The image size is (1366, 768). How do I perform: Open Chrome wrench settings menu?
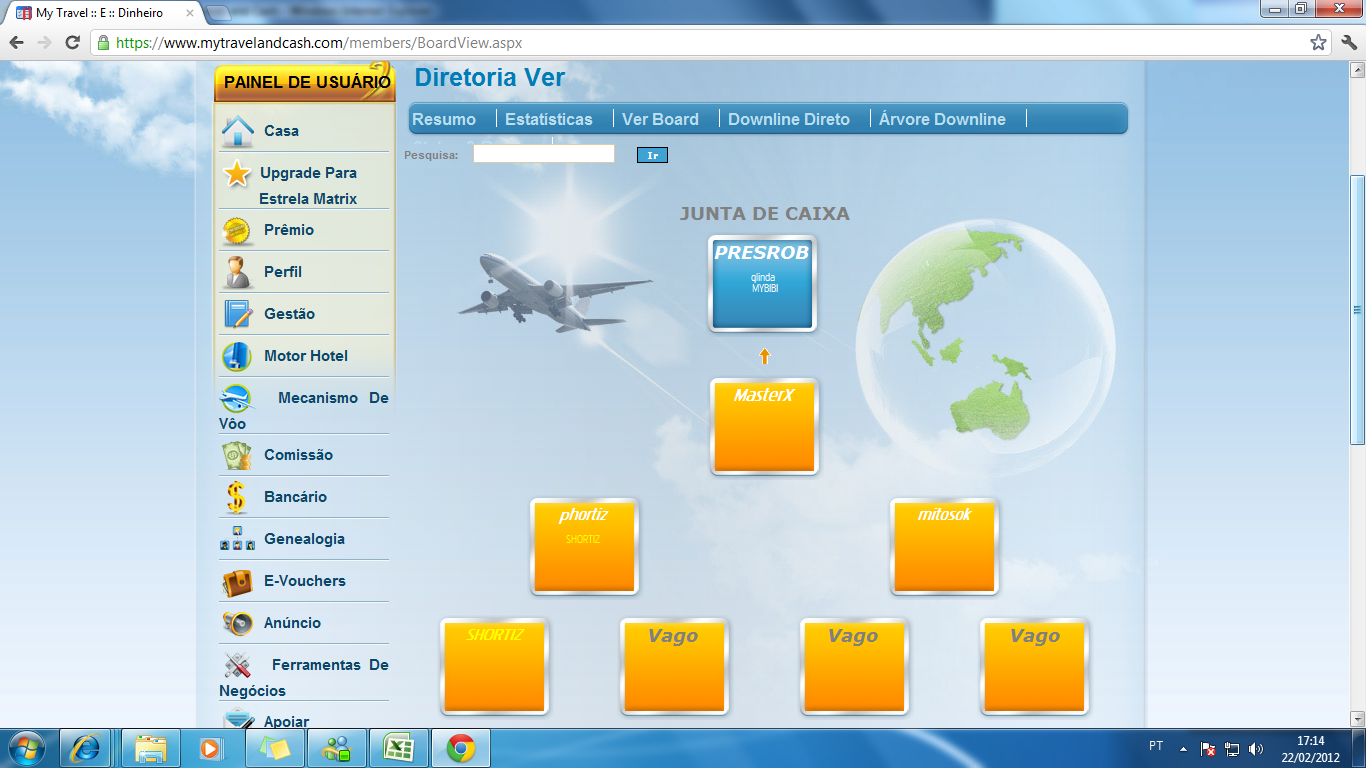1348,43
